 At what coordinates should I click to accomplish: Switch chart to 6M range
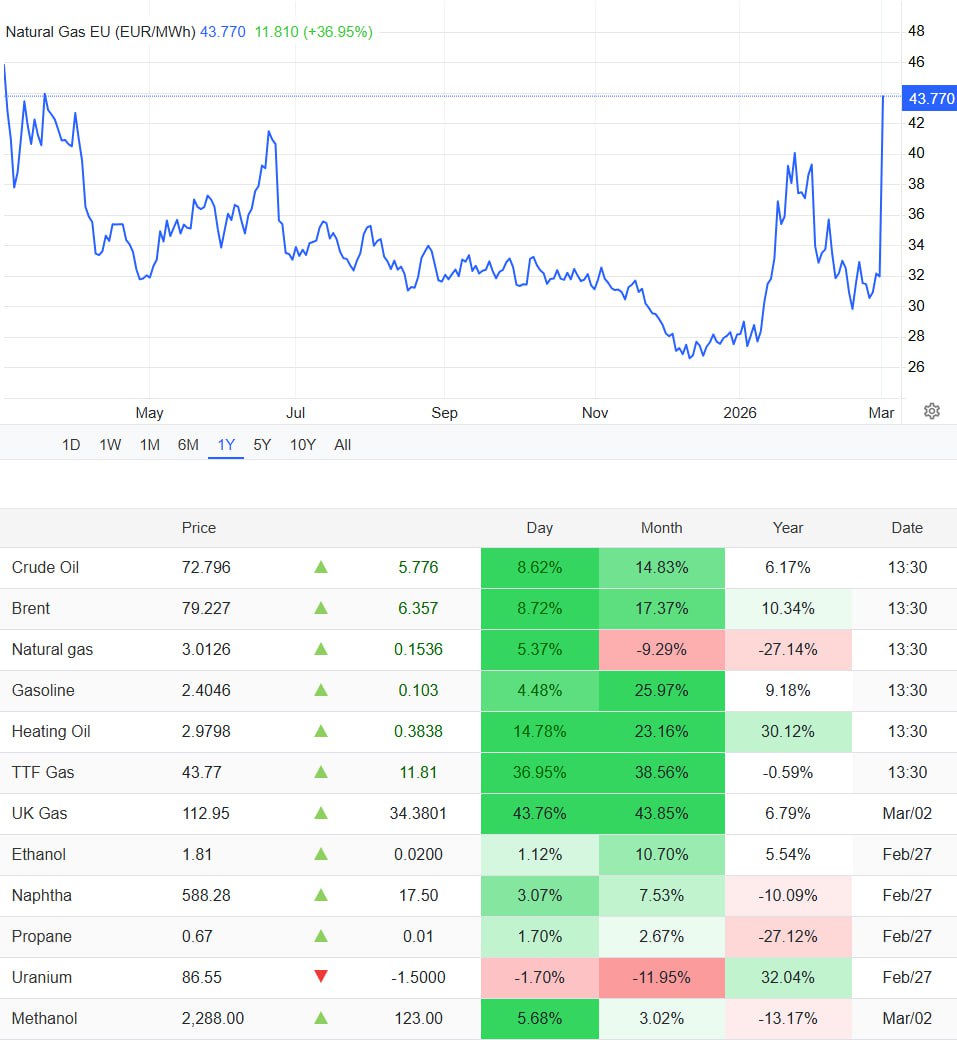point(188,445)
